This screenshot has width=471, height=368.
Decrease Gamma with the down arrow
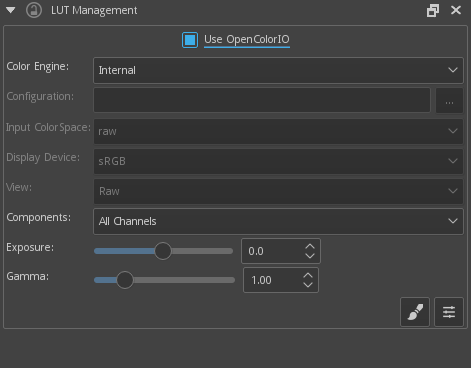click(308, 285)
